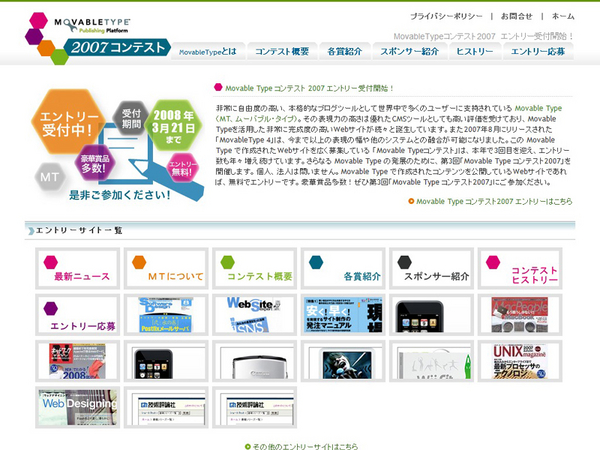Viewport: 600px width, 450px height.
Task: Open the ヒストリー navigation tab
Action: point(474,52)
